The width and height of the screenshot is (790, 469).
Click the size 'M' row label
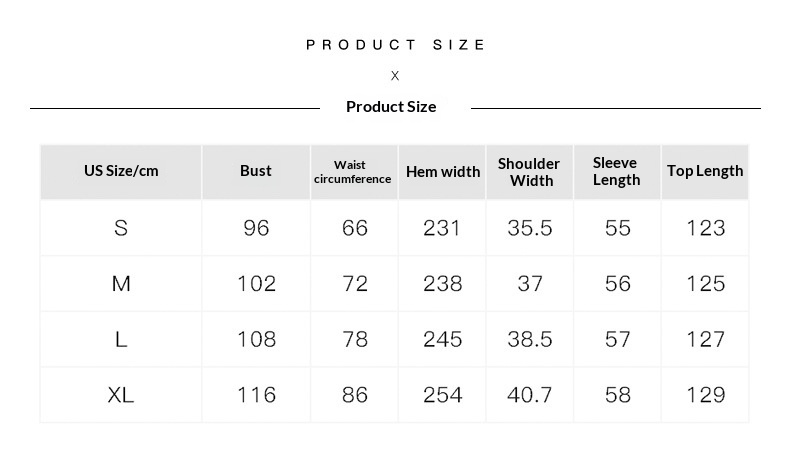[121, 284]
